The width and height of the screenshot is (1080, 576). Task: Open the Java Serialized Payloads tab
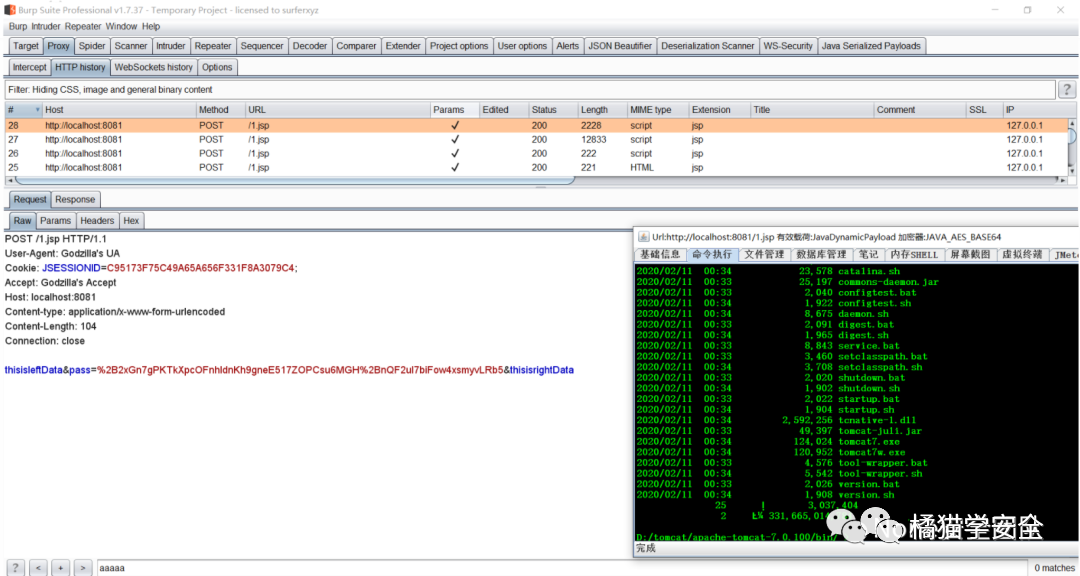point(871,45)
